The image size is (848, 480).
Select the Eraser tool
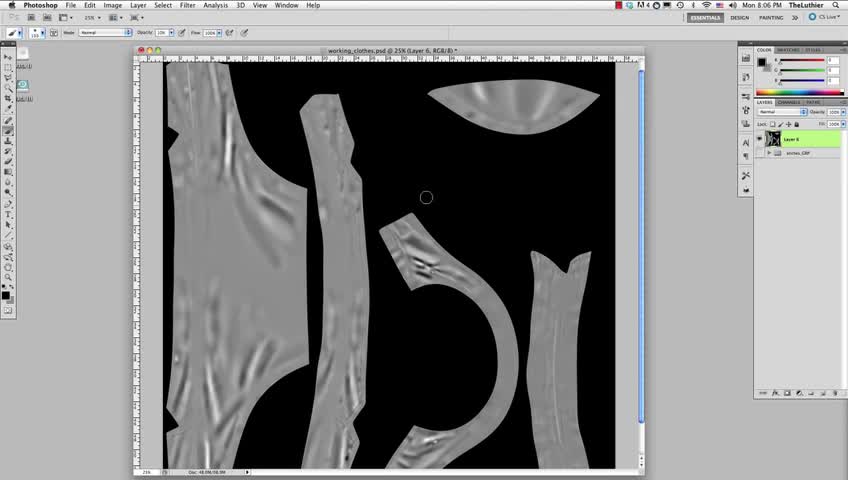[8, 161]
